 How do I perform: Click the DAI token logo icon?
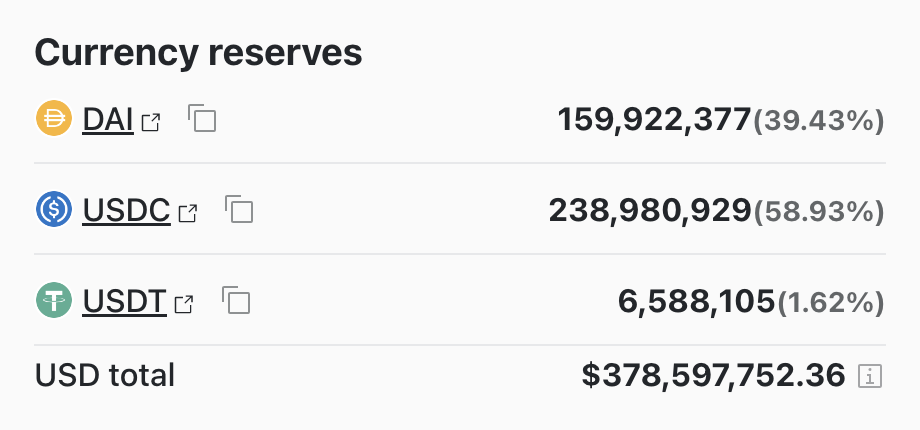(x=52, y=119)
